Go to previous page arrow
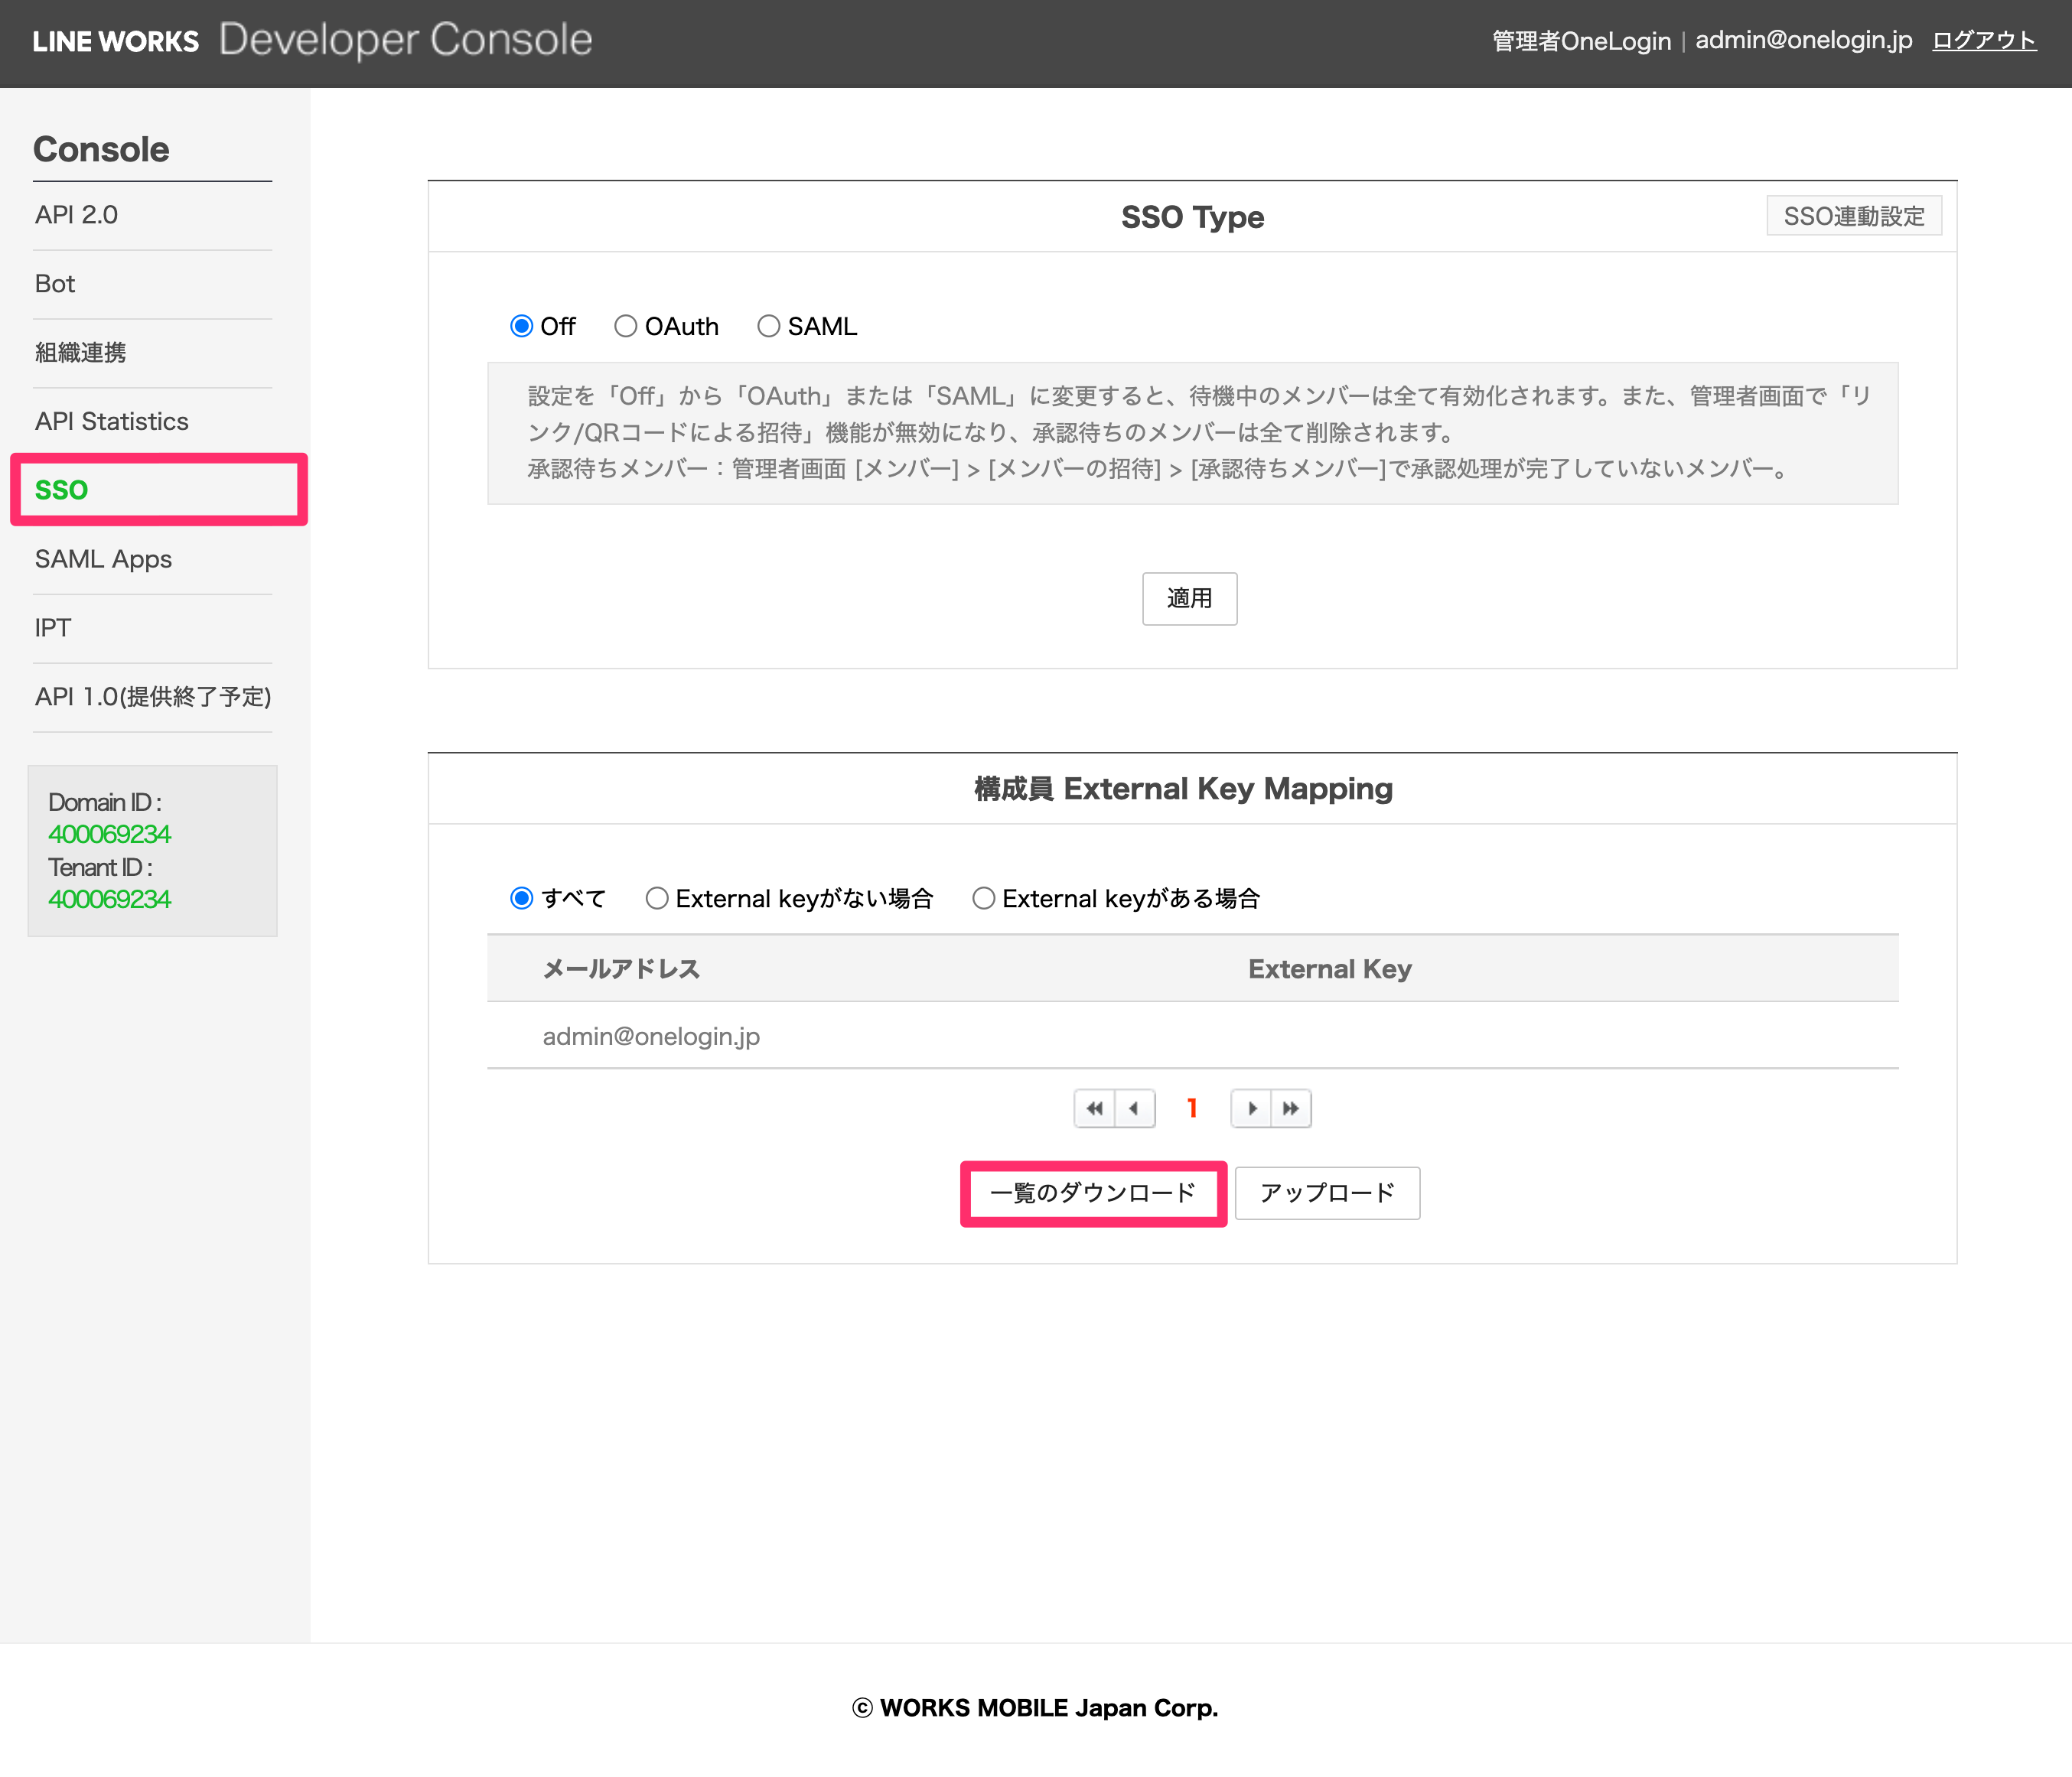Viewport: 2072px width, 1777px height. 1135,1108
